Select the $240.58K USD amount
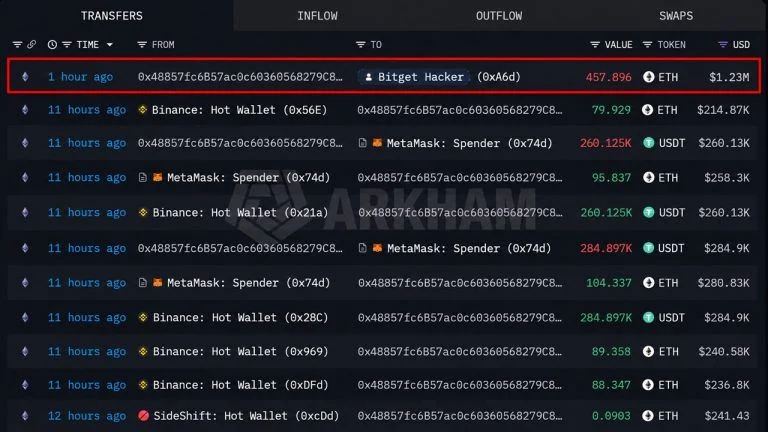This screenshot has height=432, width=768. (x=723, y=352)
